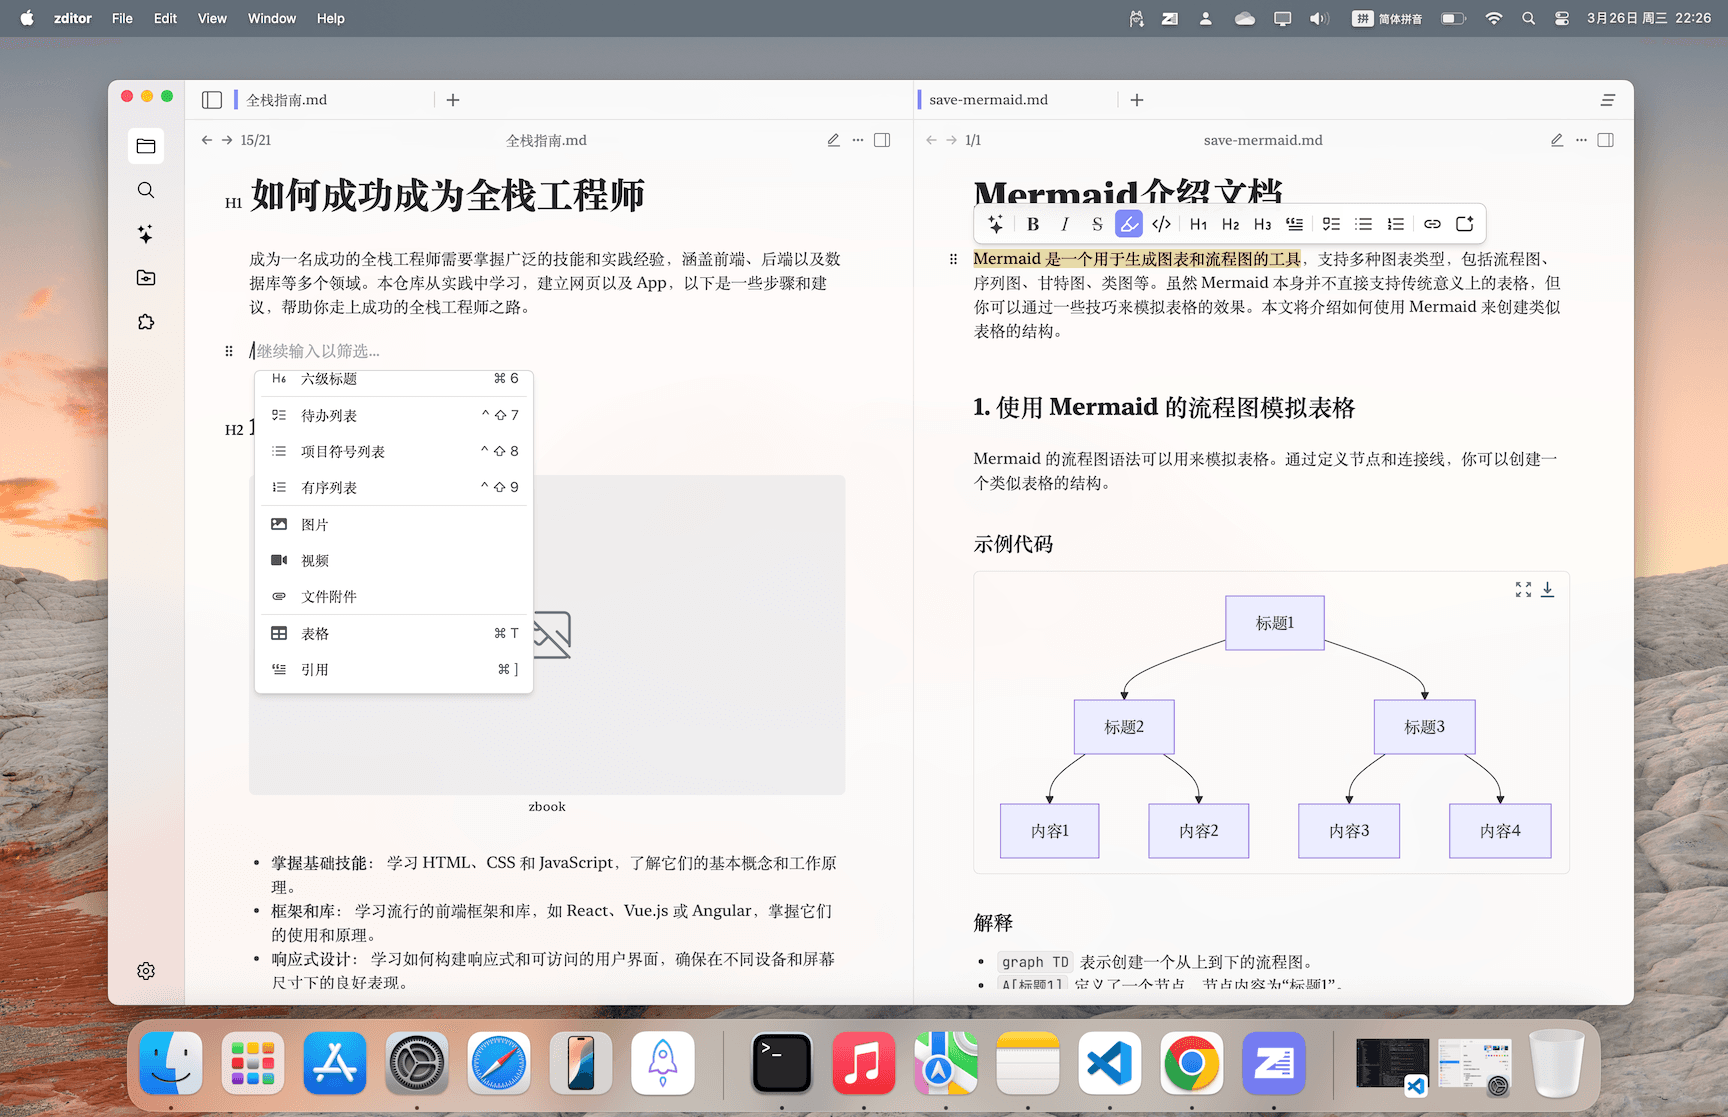Apply strikethrough formatting
This screenshot has width=1728, height=1117.
click(1097, 224)
